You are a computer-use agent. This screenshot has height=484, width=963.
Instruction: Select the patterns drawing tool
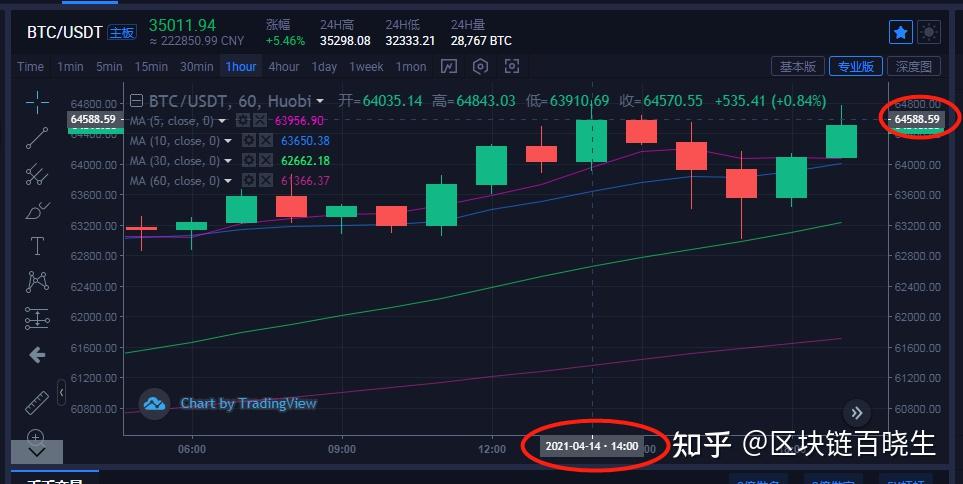(37, 282)
